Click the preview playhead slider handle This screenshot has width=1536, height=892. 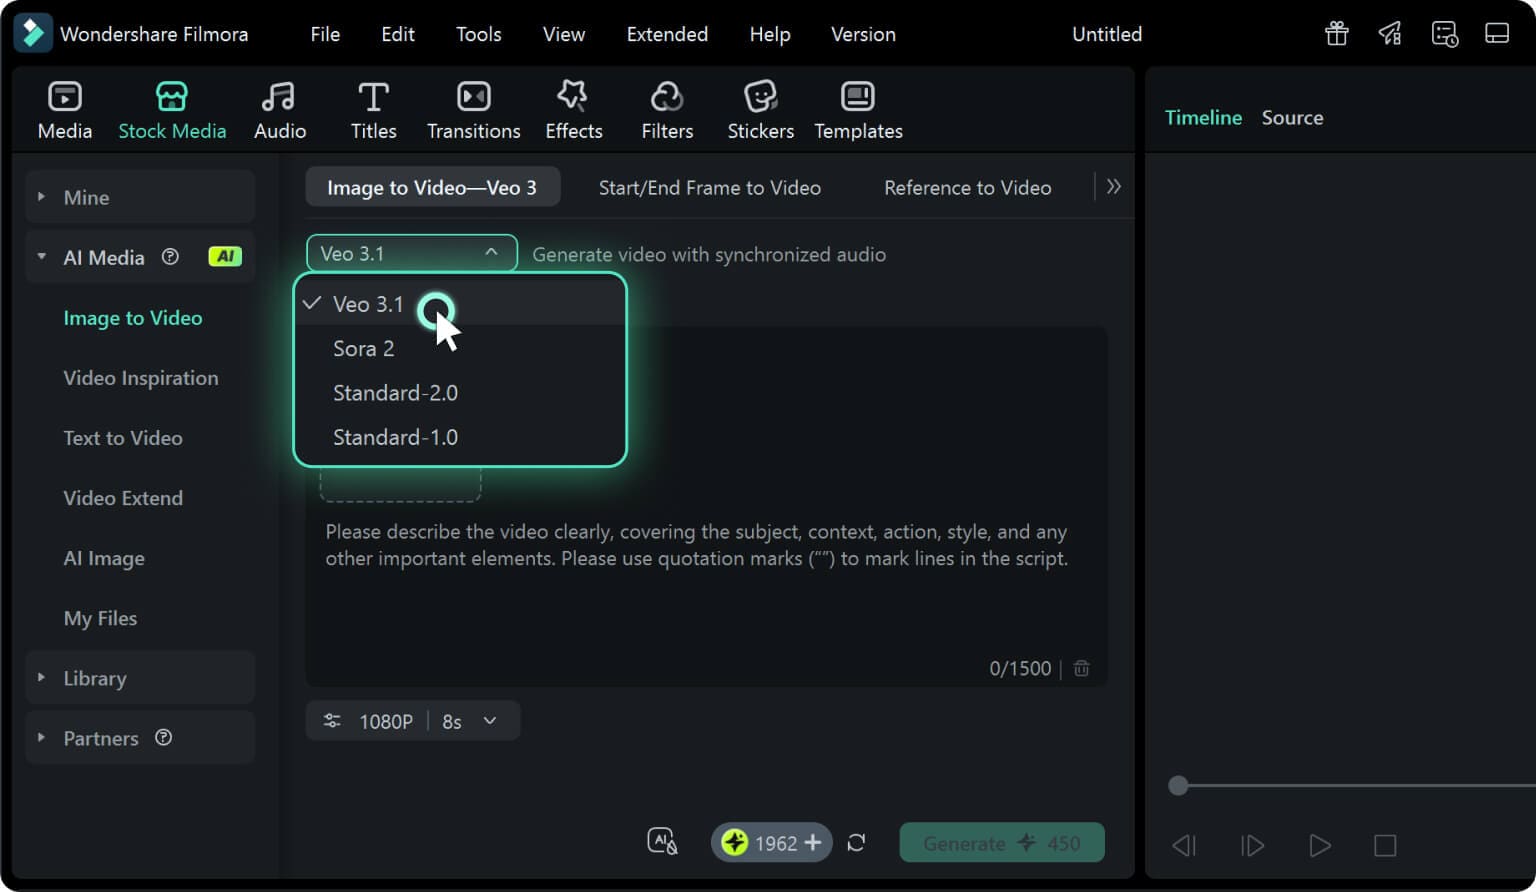coord(1178,786)
